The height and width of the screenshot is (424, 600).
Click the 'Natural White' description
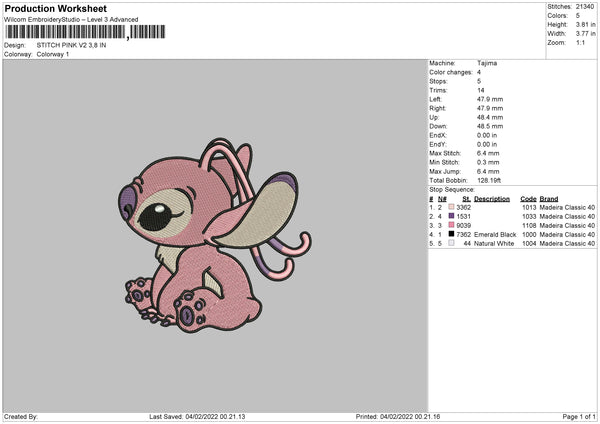point(494,243)
